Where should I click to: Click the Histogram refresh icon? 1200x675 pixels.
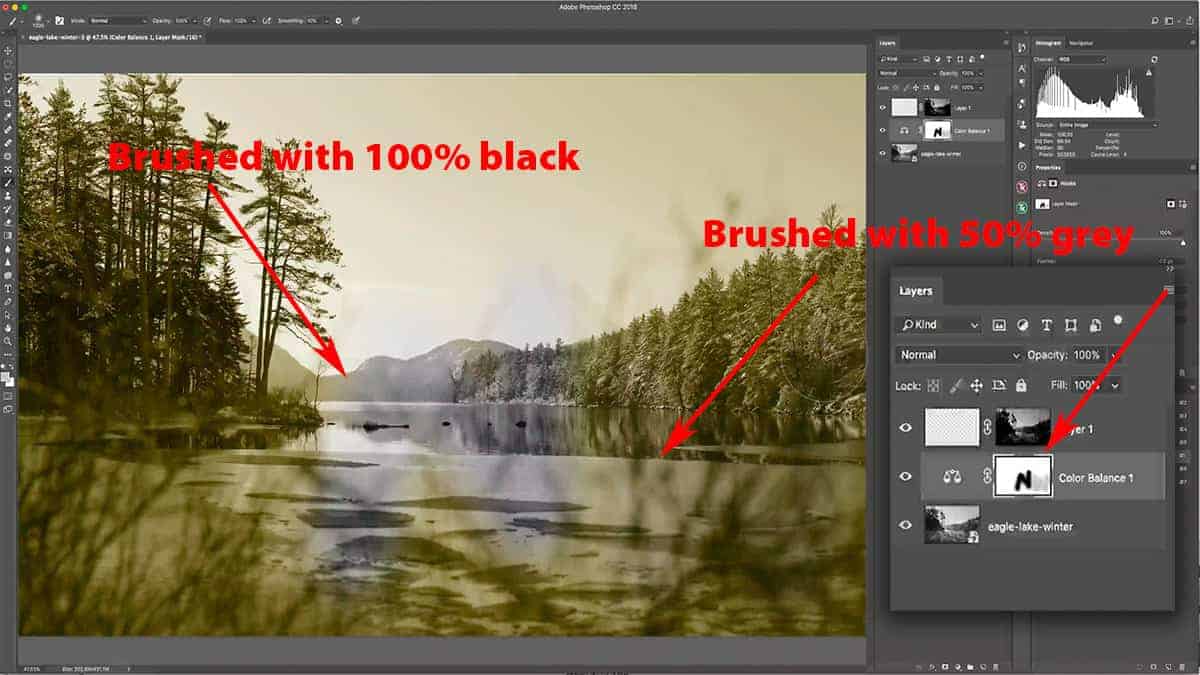click(x=1154, y=60)
